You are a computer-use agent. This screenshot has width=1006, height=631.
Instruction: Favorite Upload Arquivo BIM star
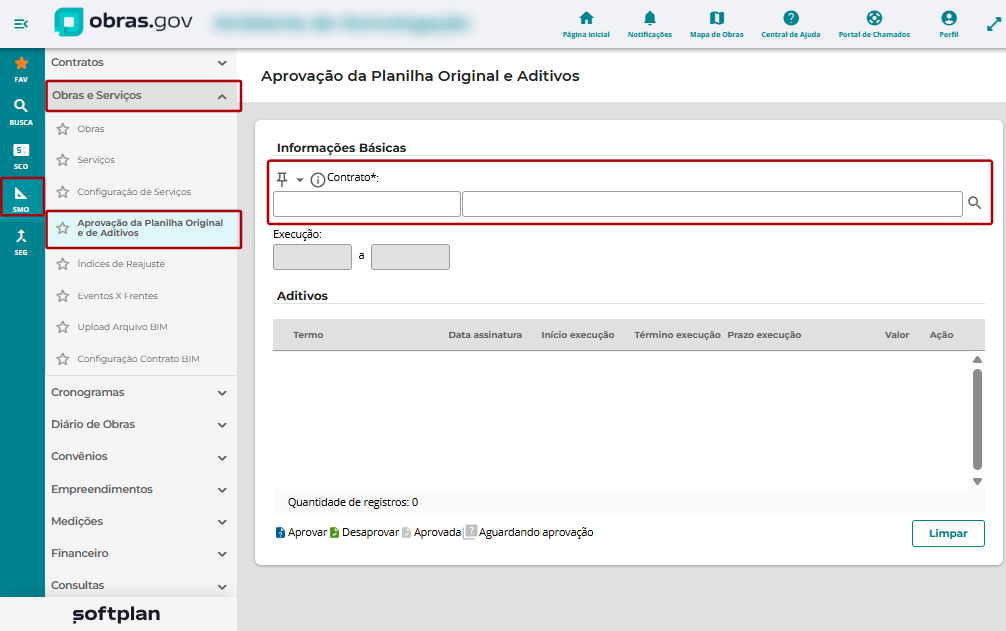62,327
